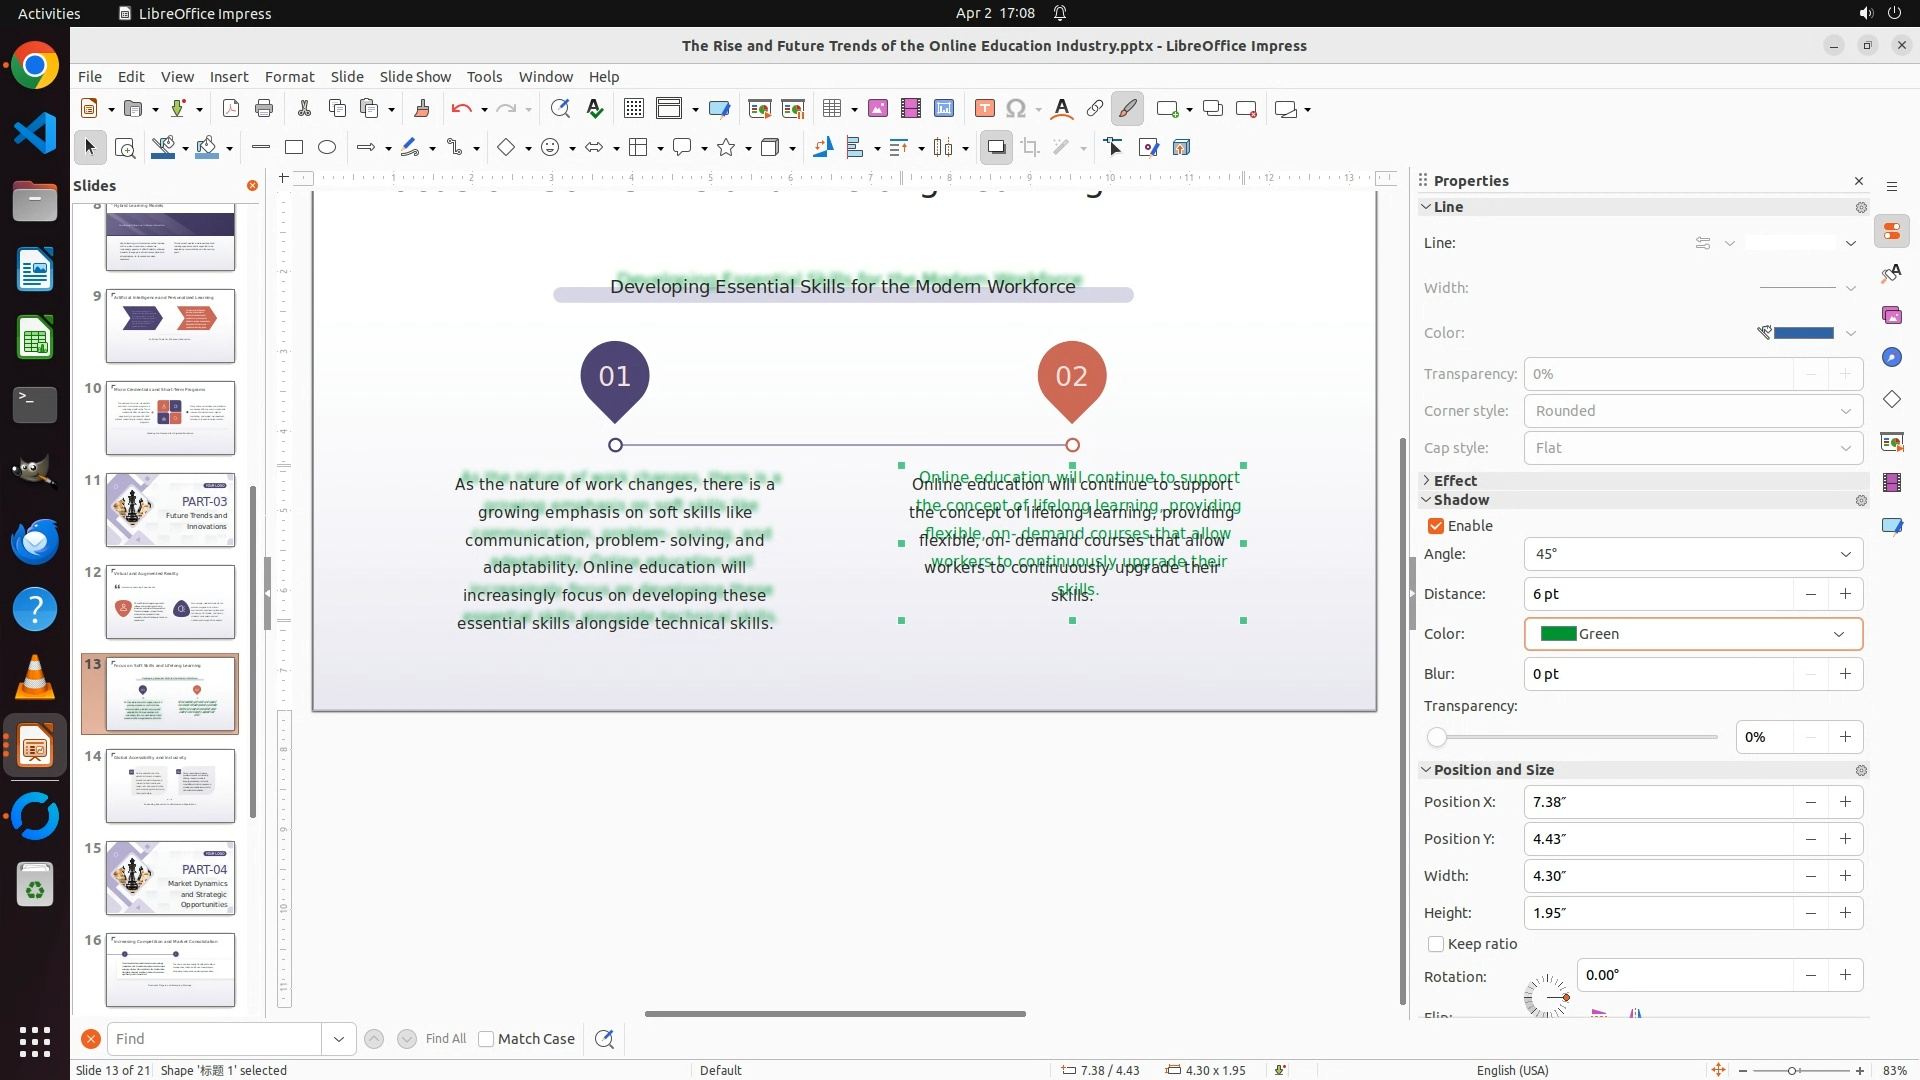Click the Print icon in toolbar

click(264, 109)
